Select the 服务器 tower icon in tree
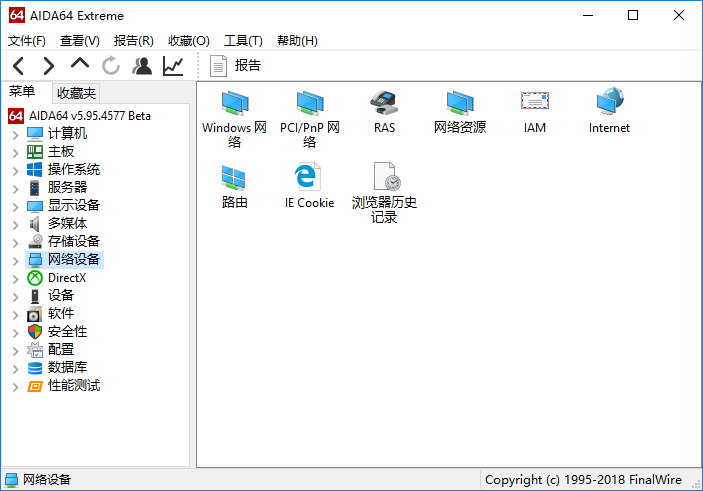This screenshot has height=491, width=703. tap(35, 188)
